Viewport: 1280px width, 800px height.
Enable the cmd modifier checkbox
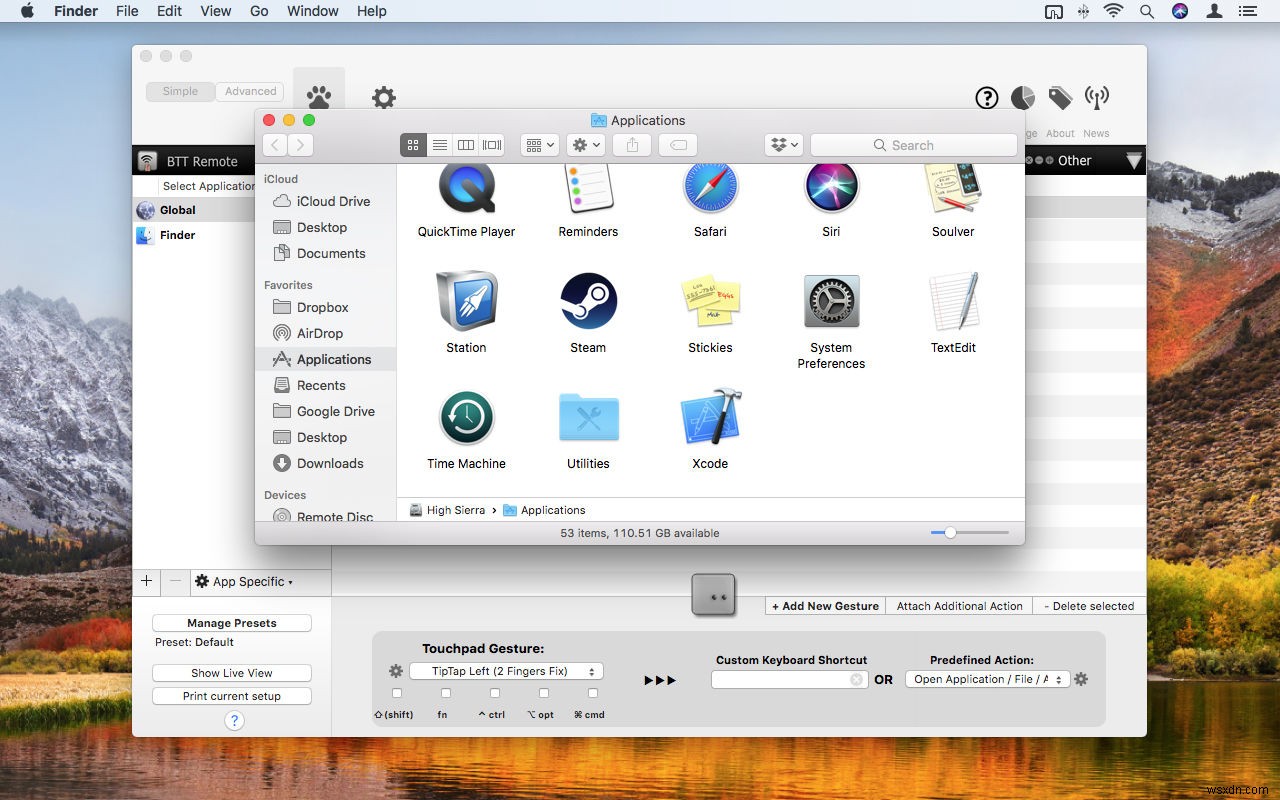592,693
